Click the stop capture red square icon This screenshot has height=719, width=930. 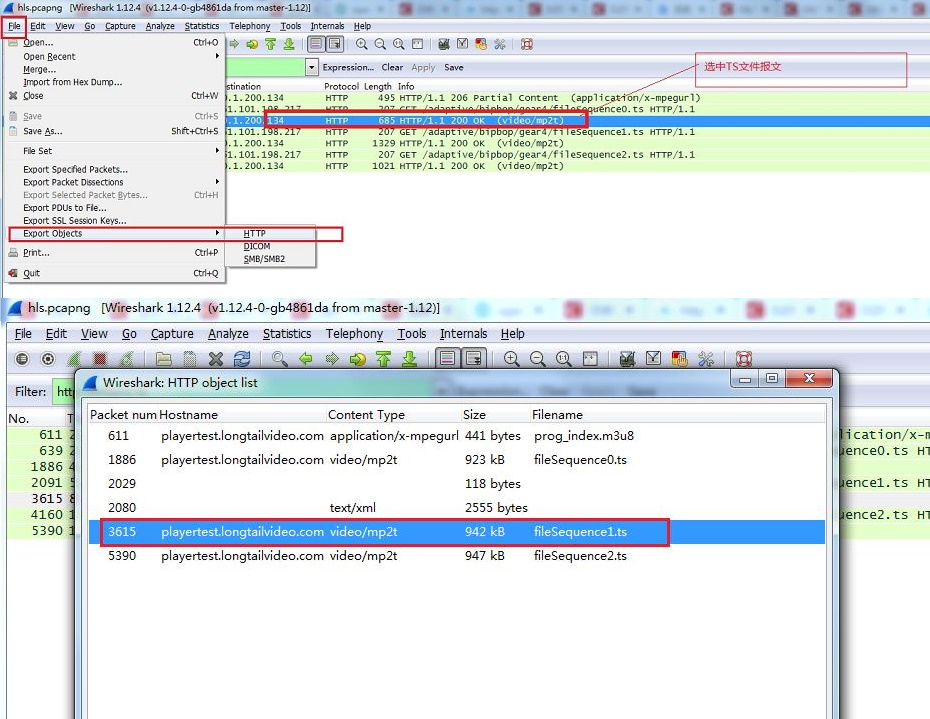coord(100,359)
